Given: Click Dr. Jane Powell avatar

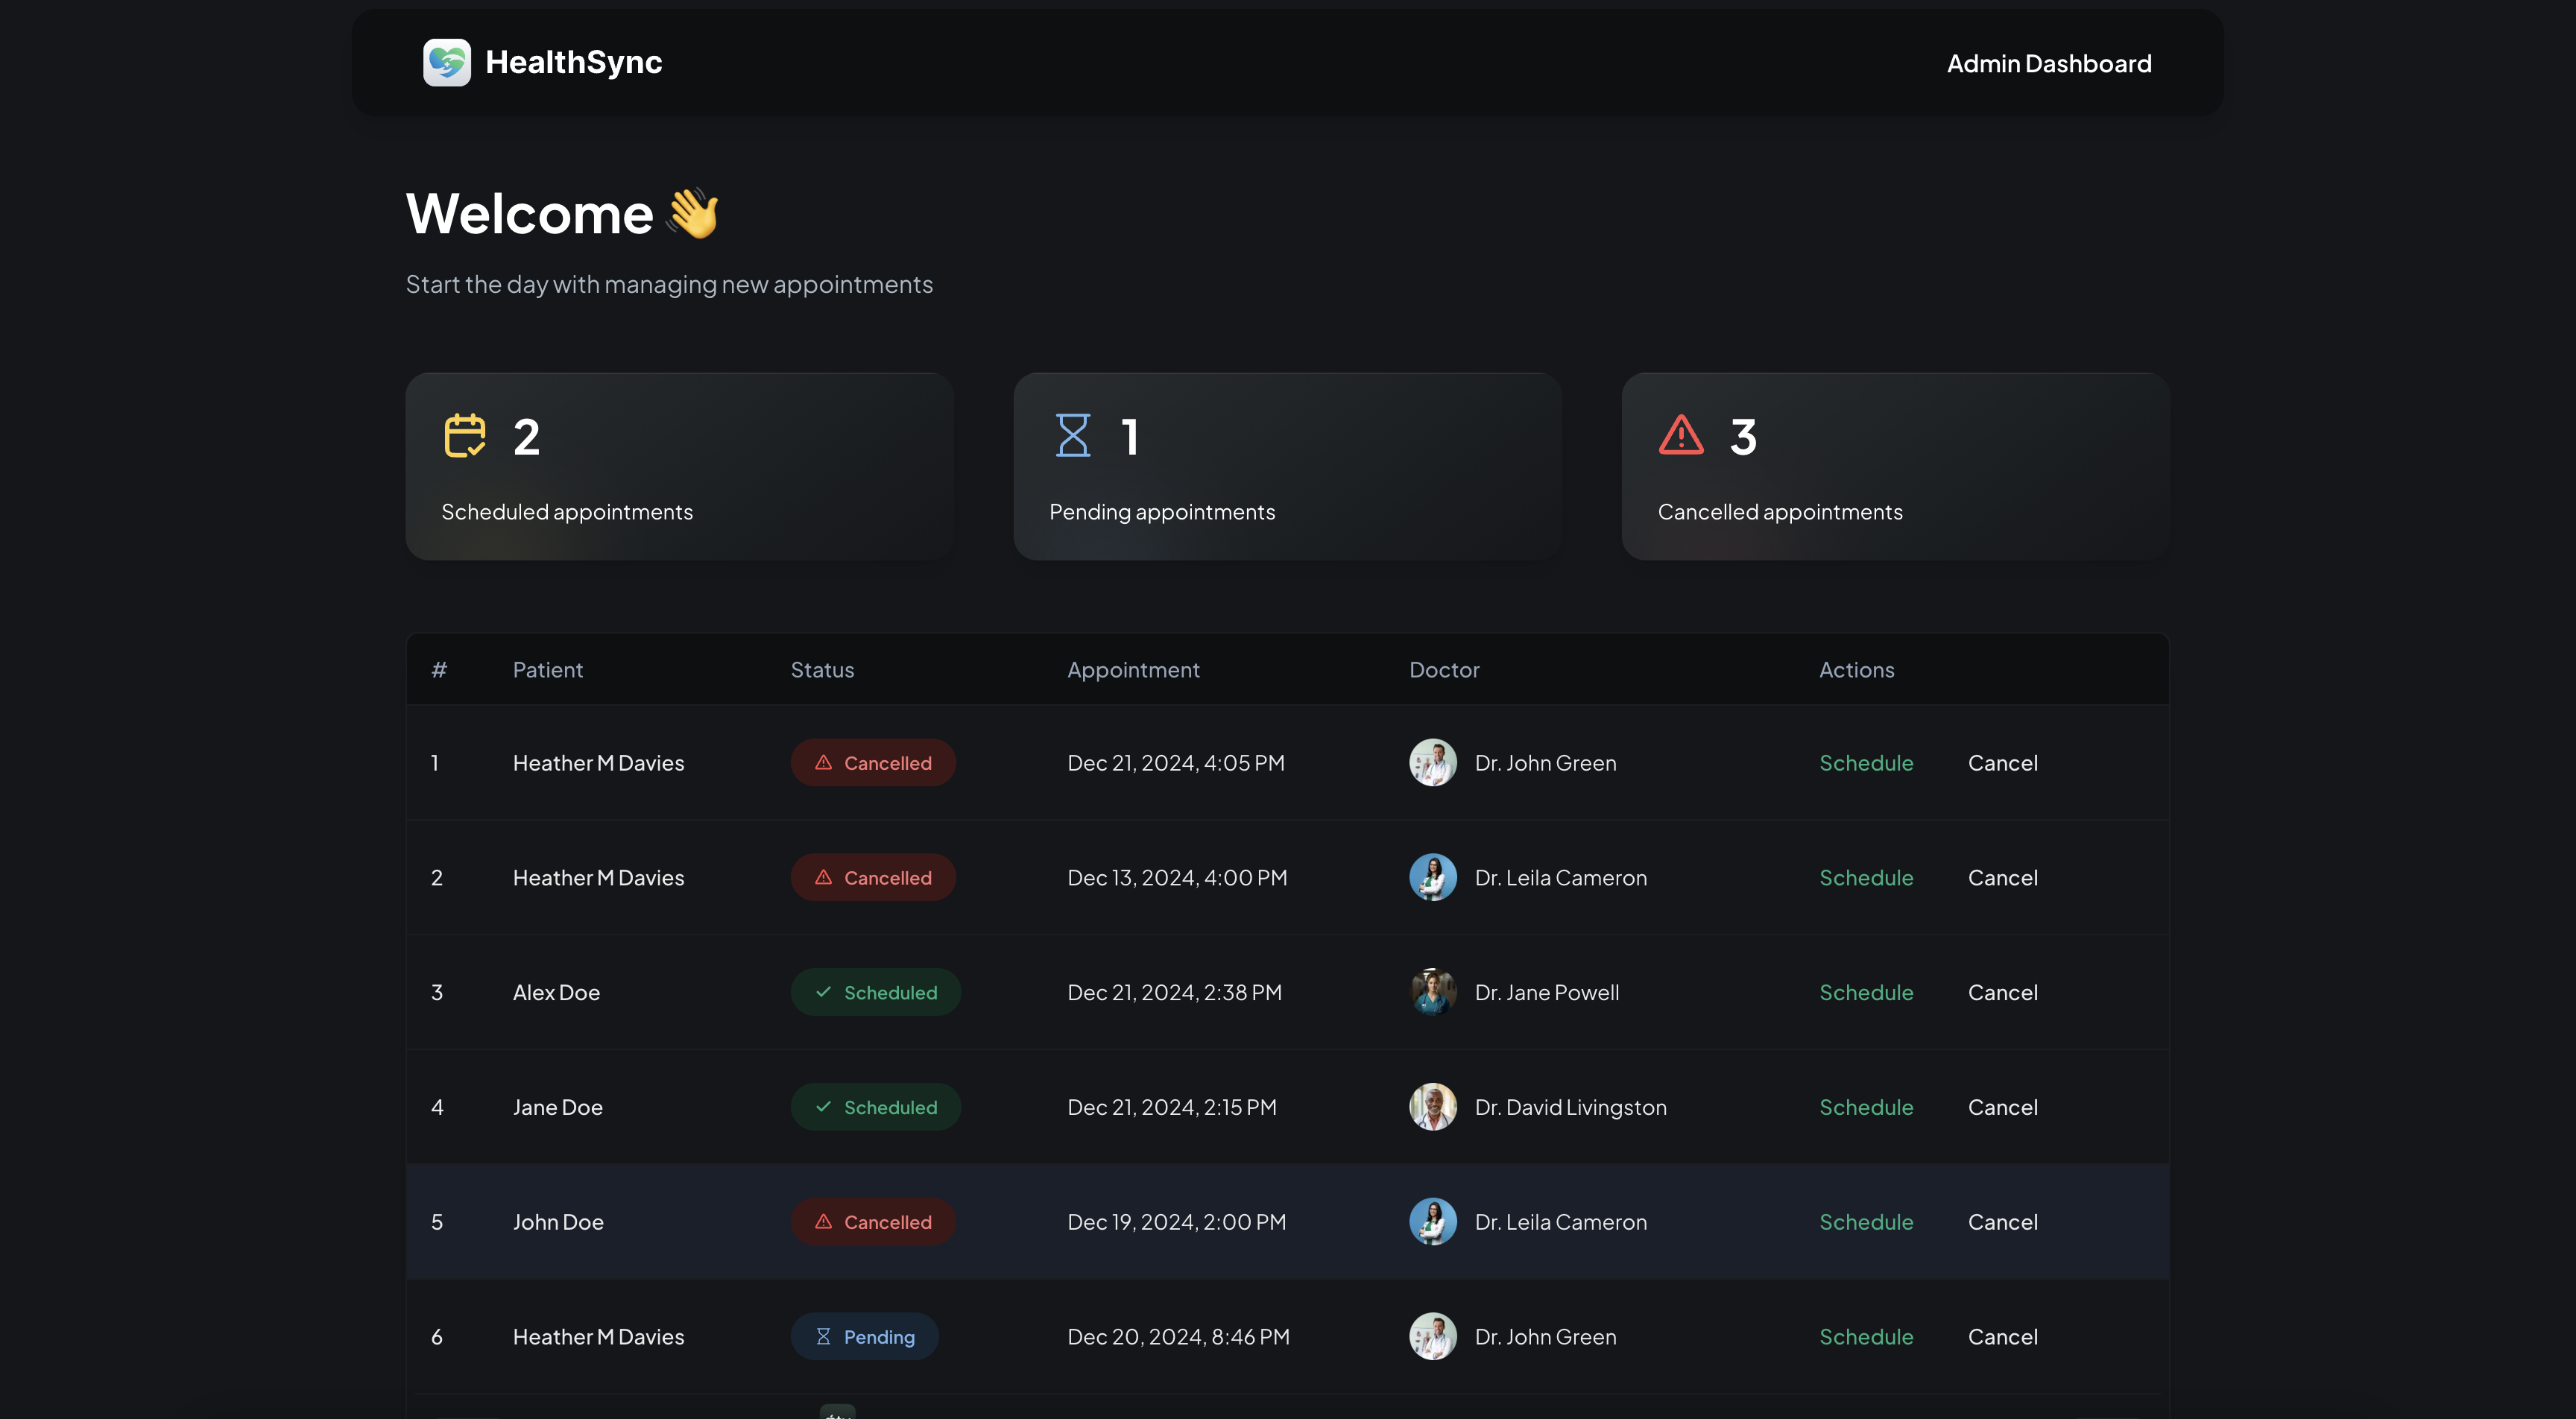Looking at the screenshot, I should 1432,992.
